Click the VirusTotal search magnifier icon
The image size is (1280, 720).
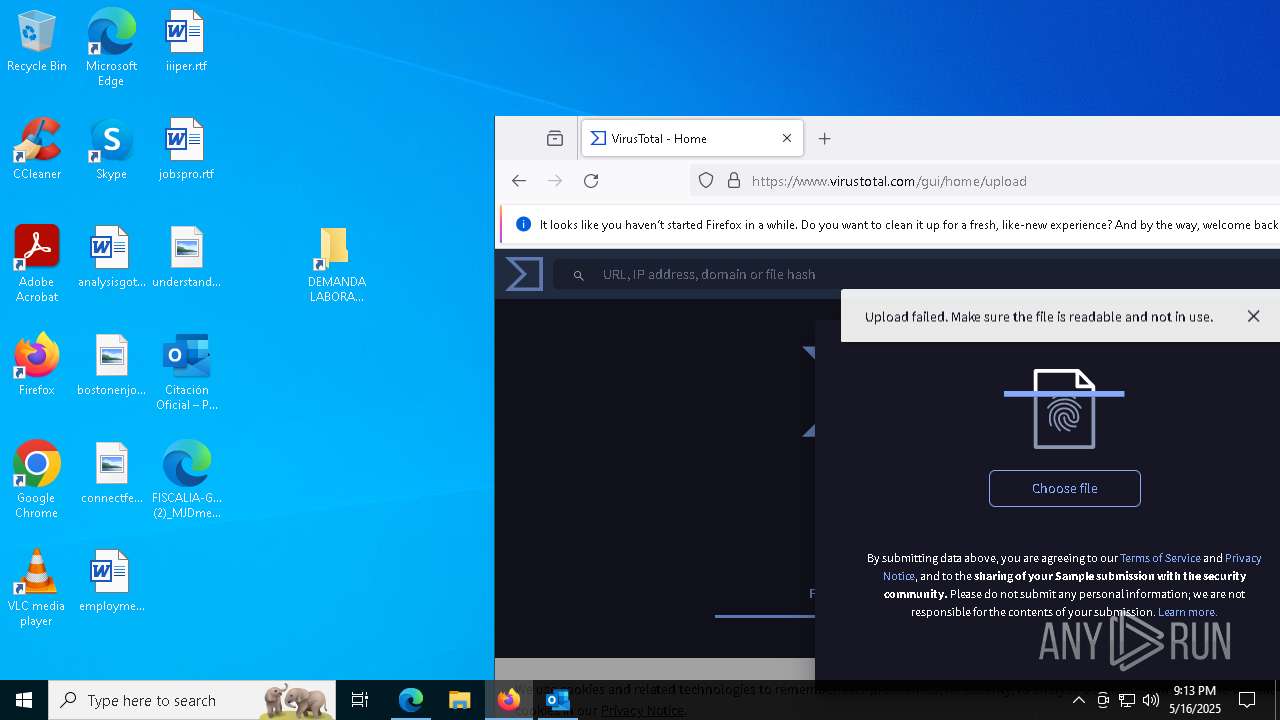578,275
